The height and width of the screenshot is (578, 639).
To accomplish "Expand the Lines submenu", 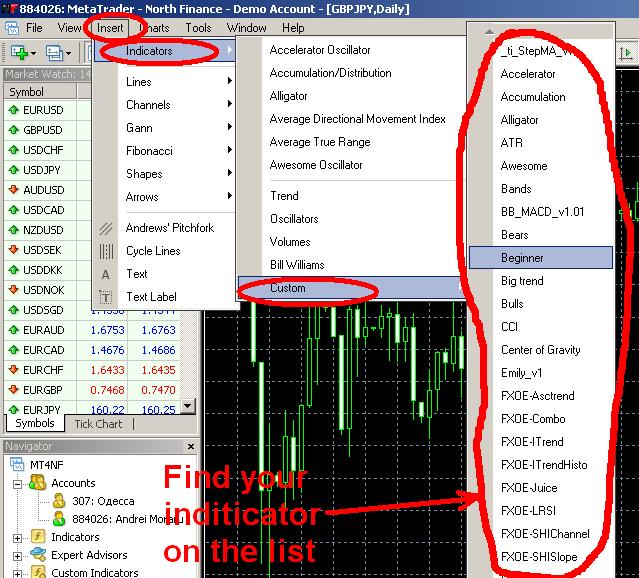I will 164,82.
